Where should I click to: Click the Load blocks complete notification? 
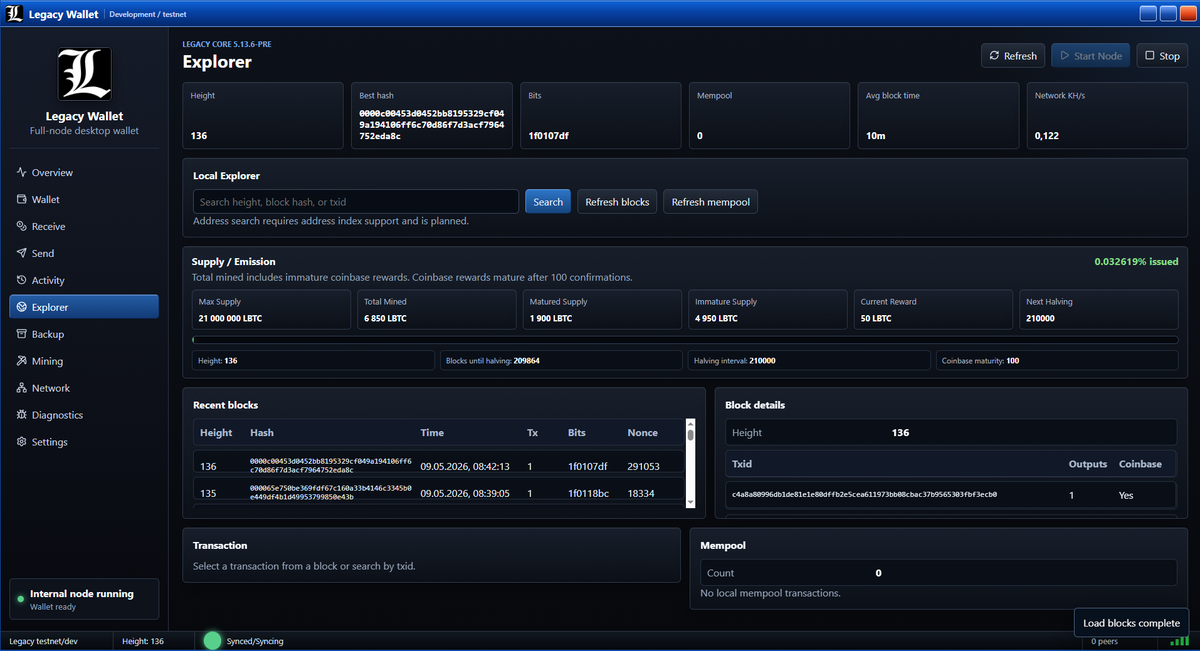(1131, 623)
